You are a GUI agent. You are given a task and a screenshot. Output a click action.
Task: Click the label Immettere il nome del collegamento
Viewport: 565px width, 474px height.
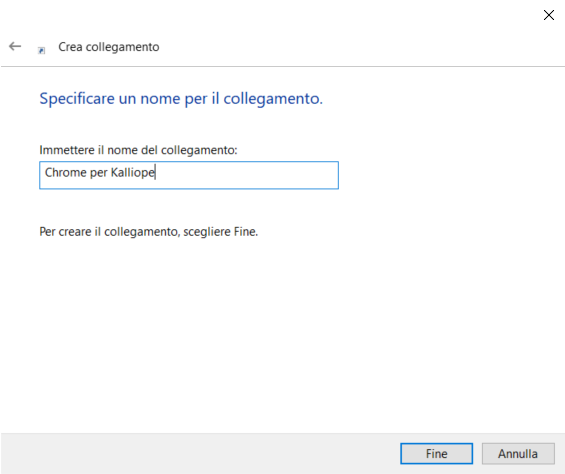click(x=138, y=150)
